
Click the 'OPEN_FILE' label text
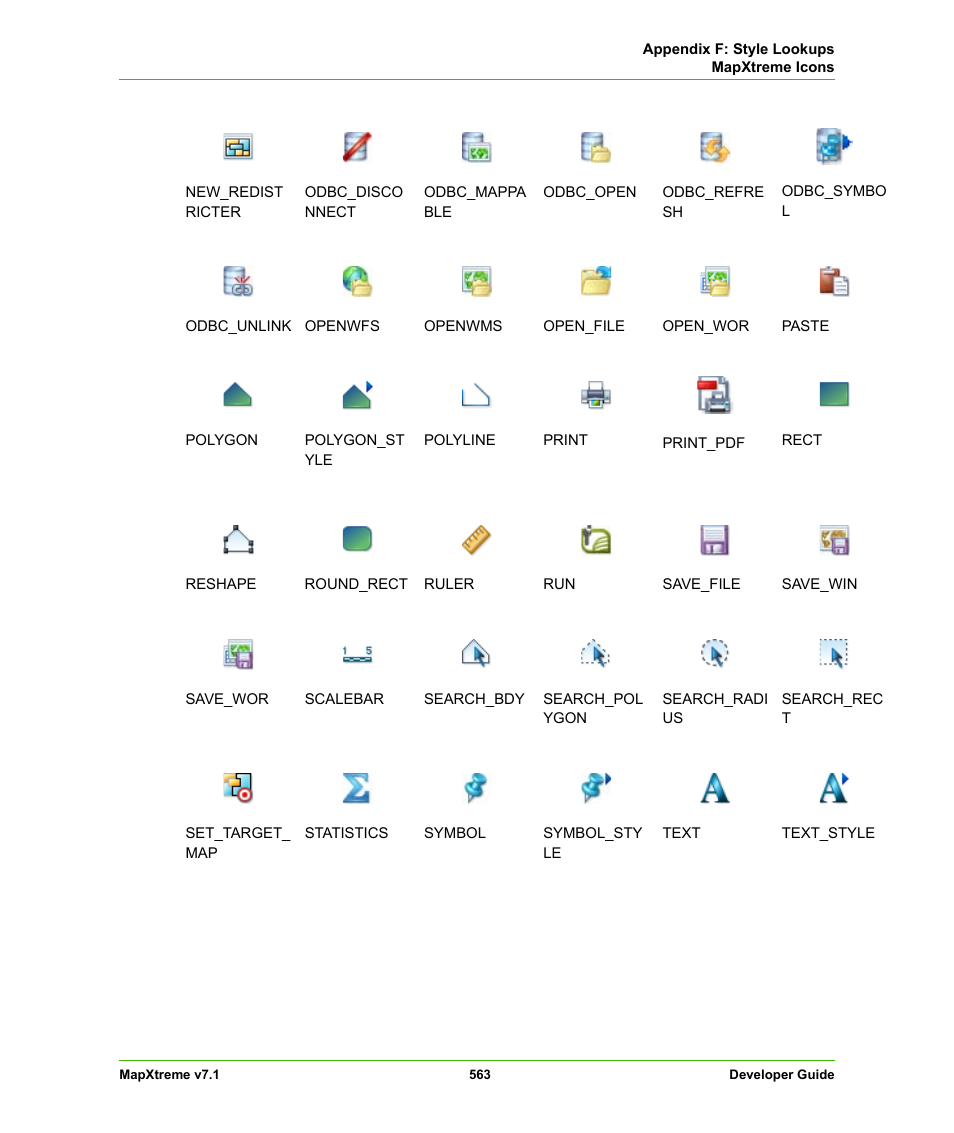[x=584, y=326]
